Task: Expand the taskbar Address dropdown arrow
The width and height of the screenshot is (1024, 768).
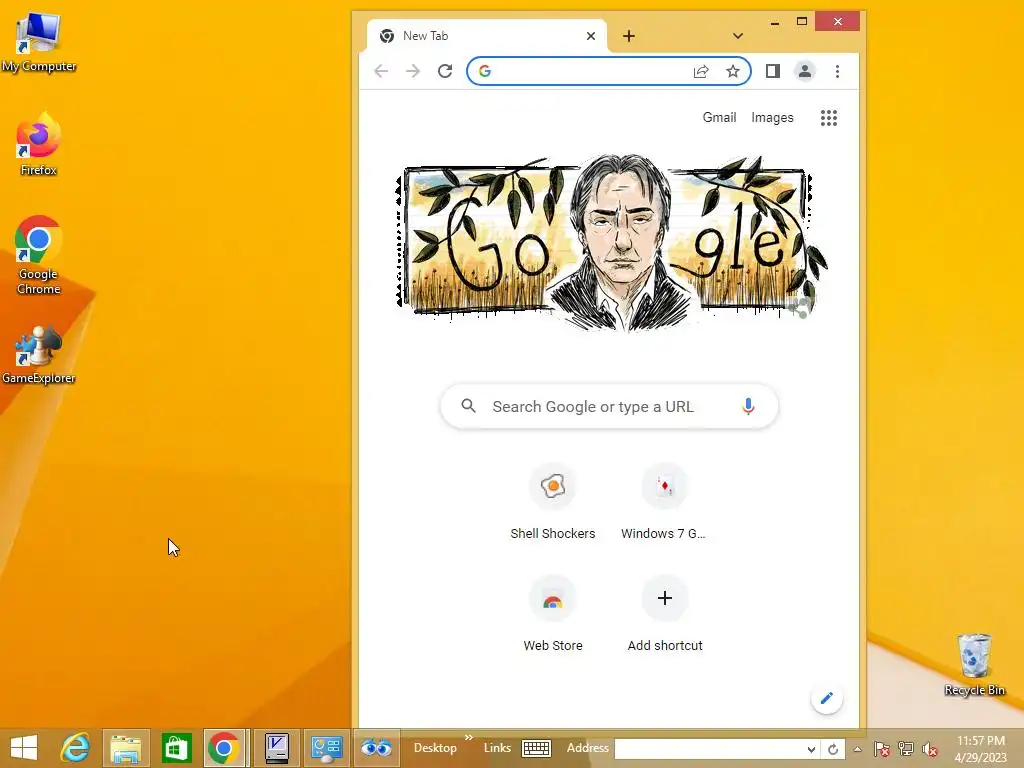Action: [x=811, y=749]
